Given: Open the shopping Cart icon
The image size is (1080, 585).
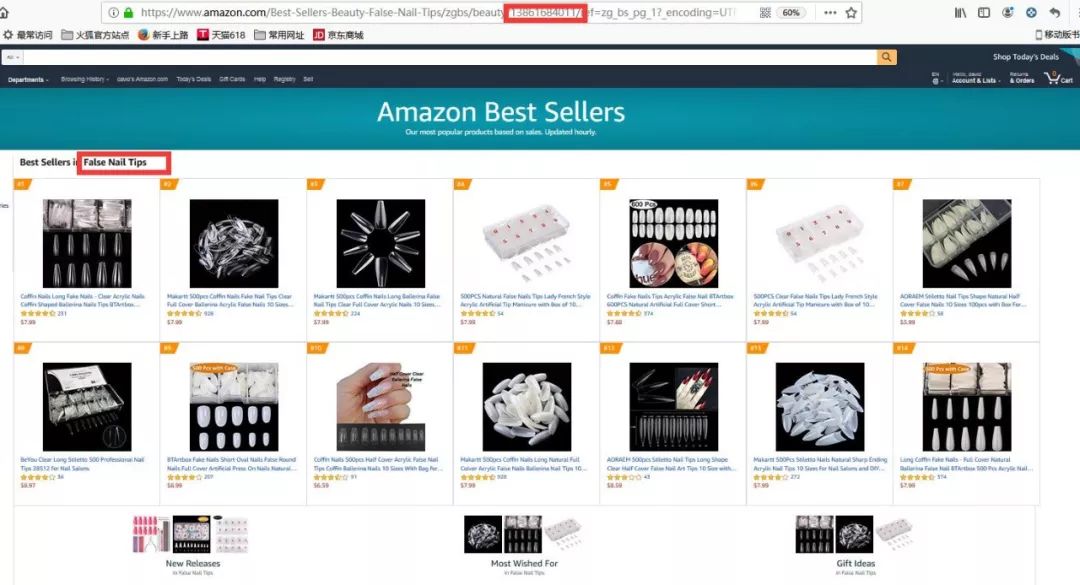Looking at the screenshot, I should [x=1059, y=78].
